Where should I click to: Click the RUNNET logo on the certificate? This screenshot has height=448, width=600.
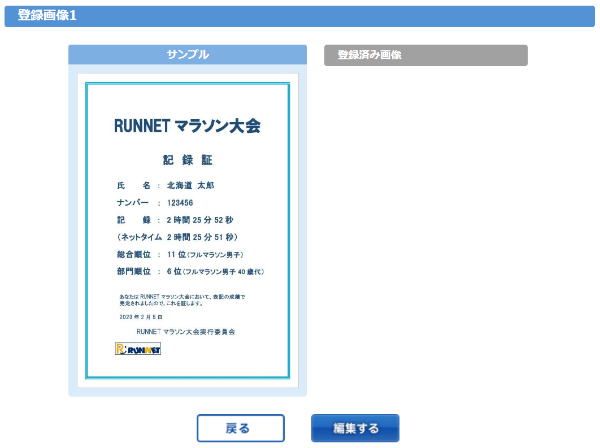[x=138, y=349]
